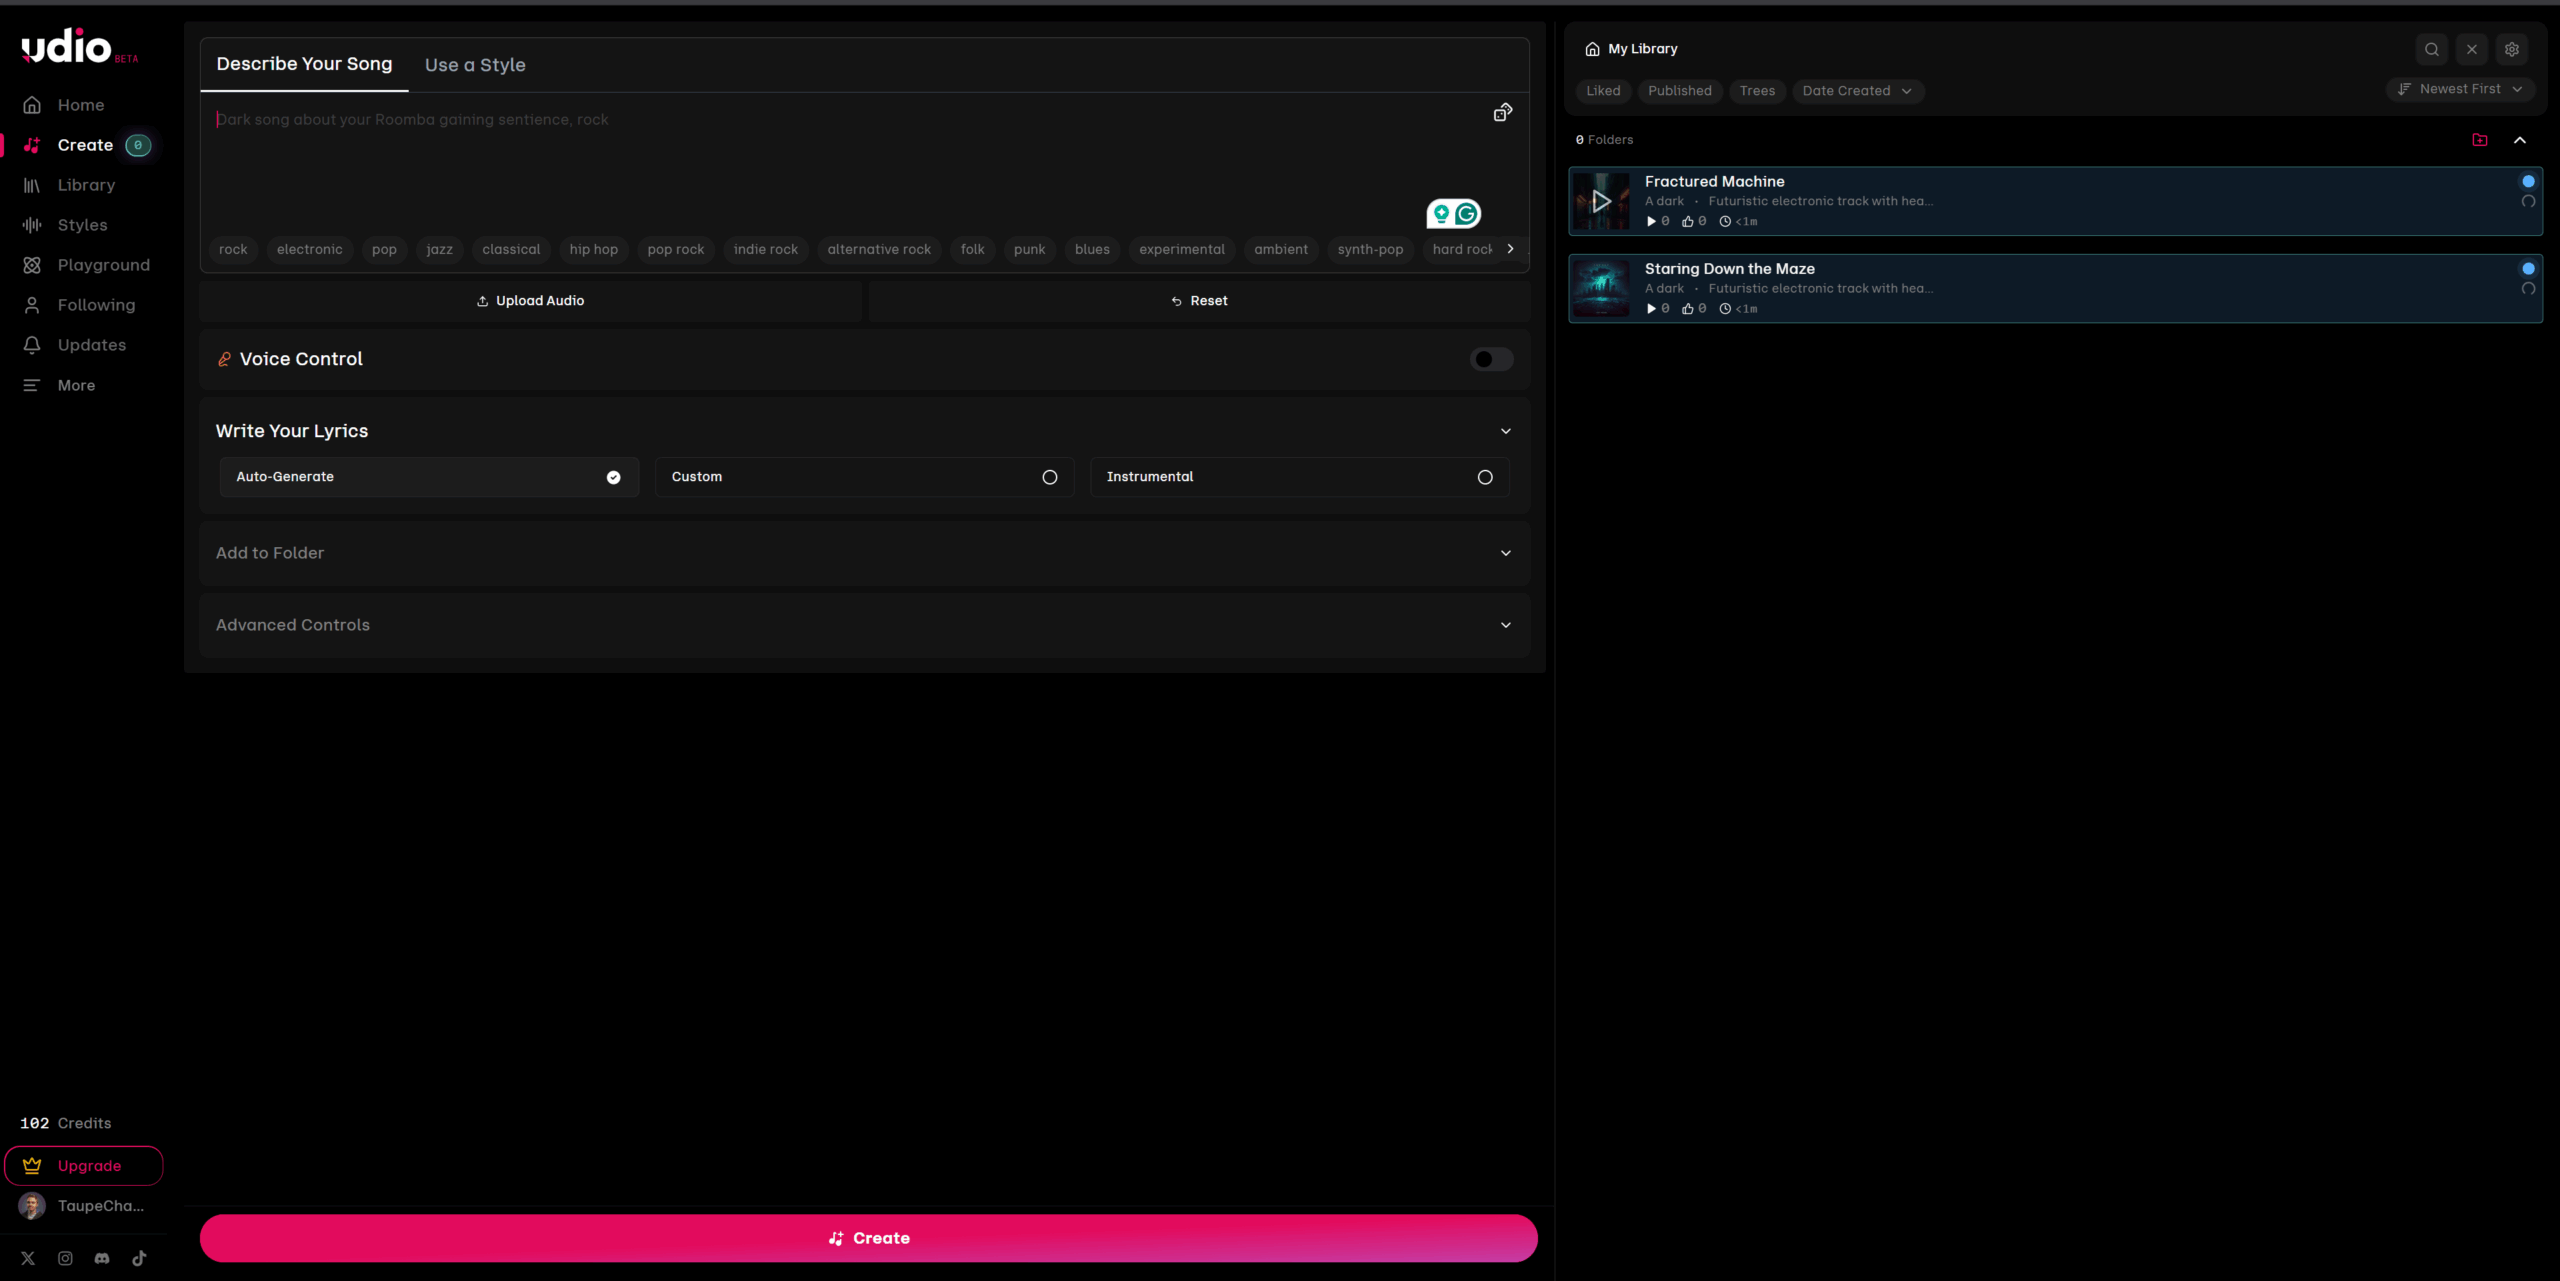Add the ambient genre tag
This screenshot has width=2560, height=1281.
(x=1281, y=249)
